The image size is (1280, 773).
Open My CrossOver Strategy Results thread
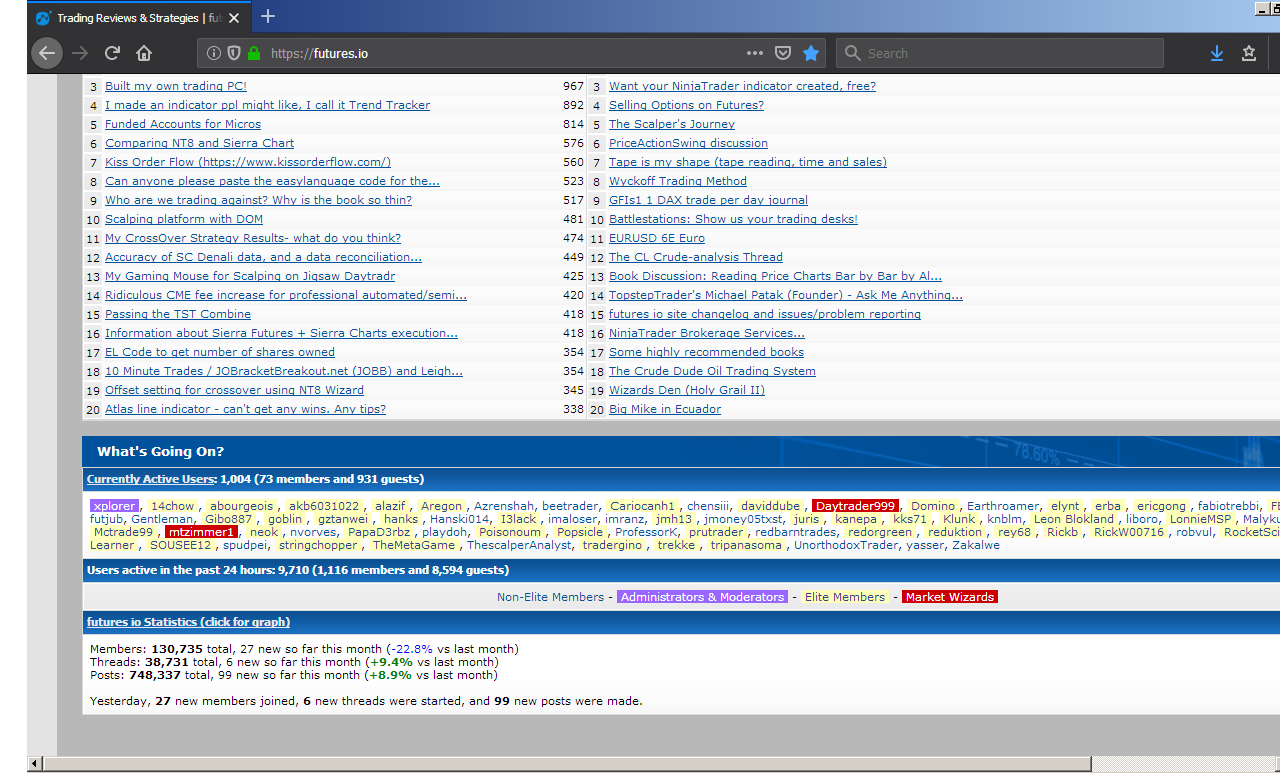pyautogui.click(x=253, y=238)
